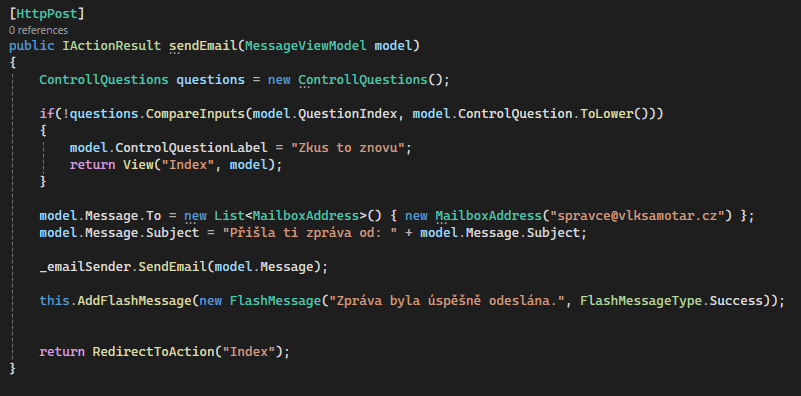Click the _emailSender field
Screen dimensions: 801x396
click(87, 267)
